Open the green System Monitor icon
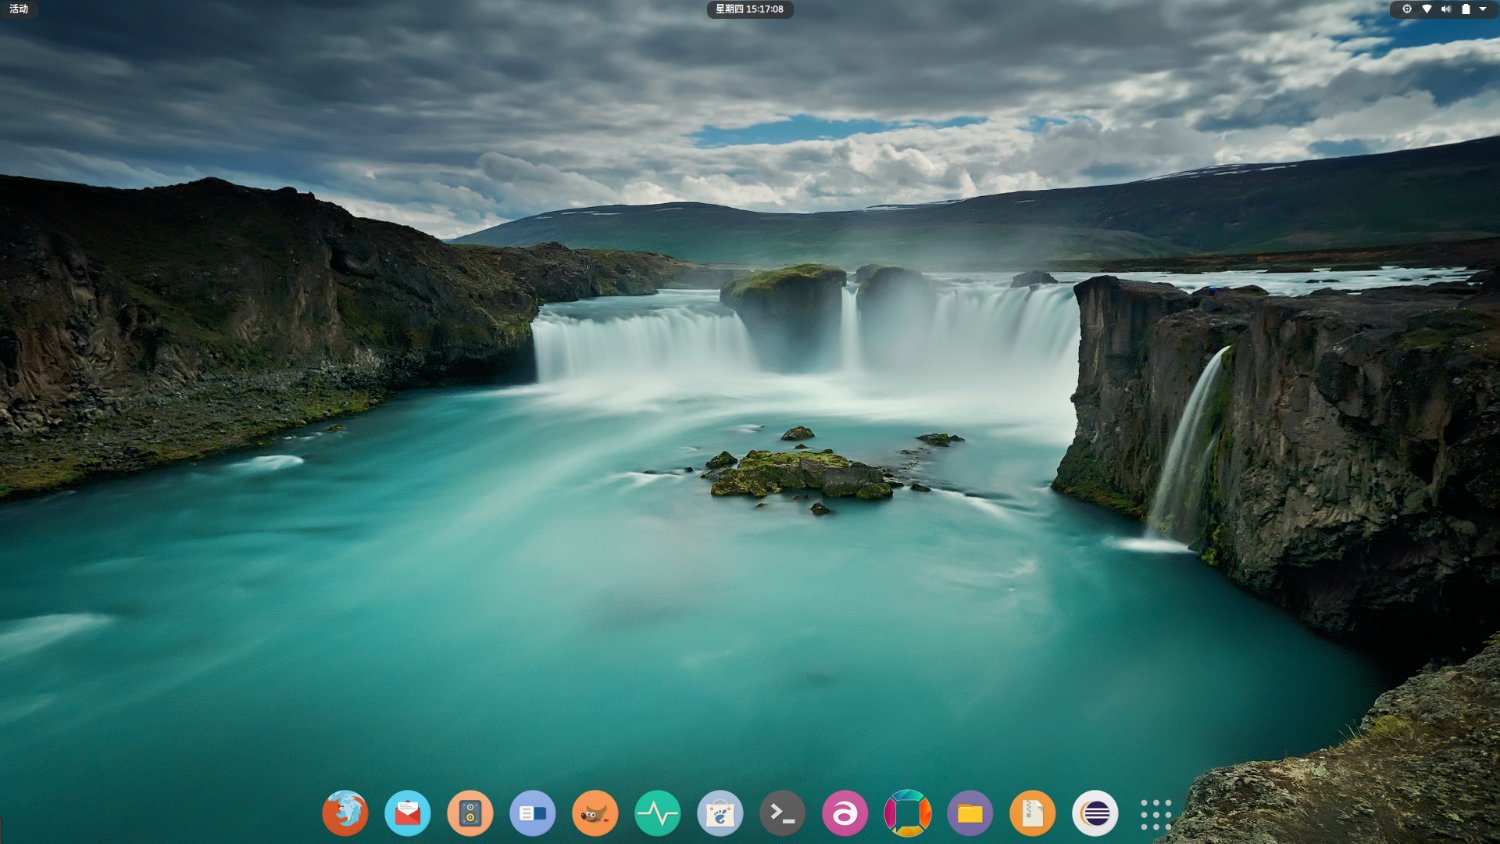 658,813
